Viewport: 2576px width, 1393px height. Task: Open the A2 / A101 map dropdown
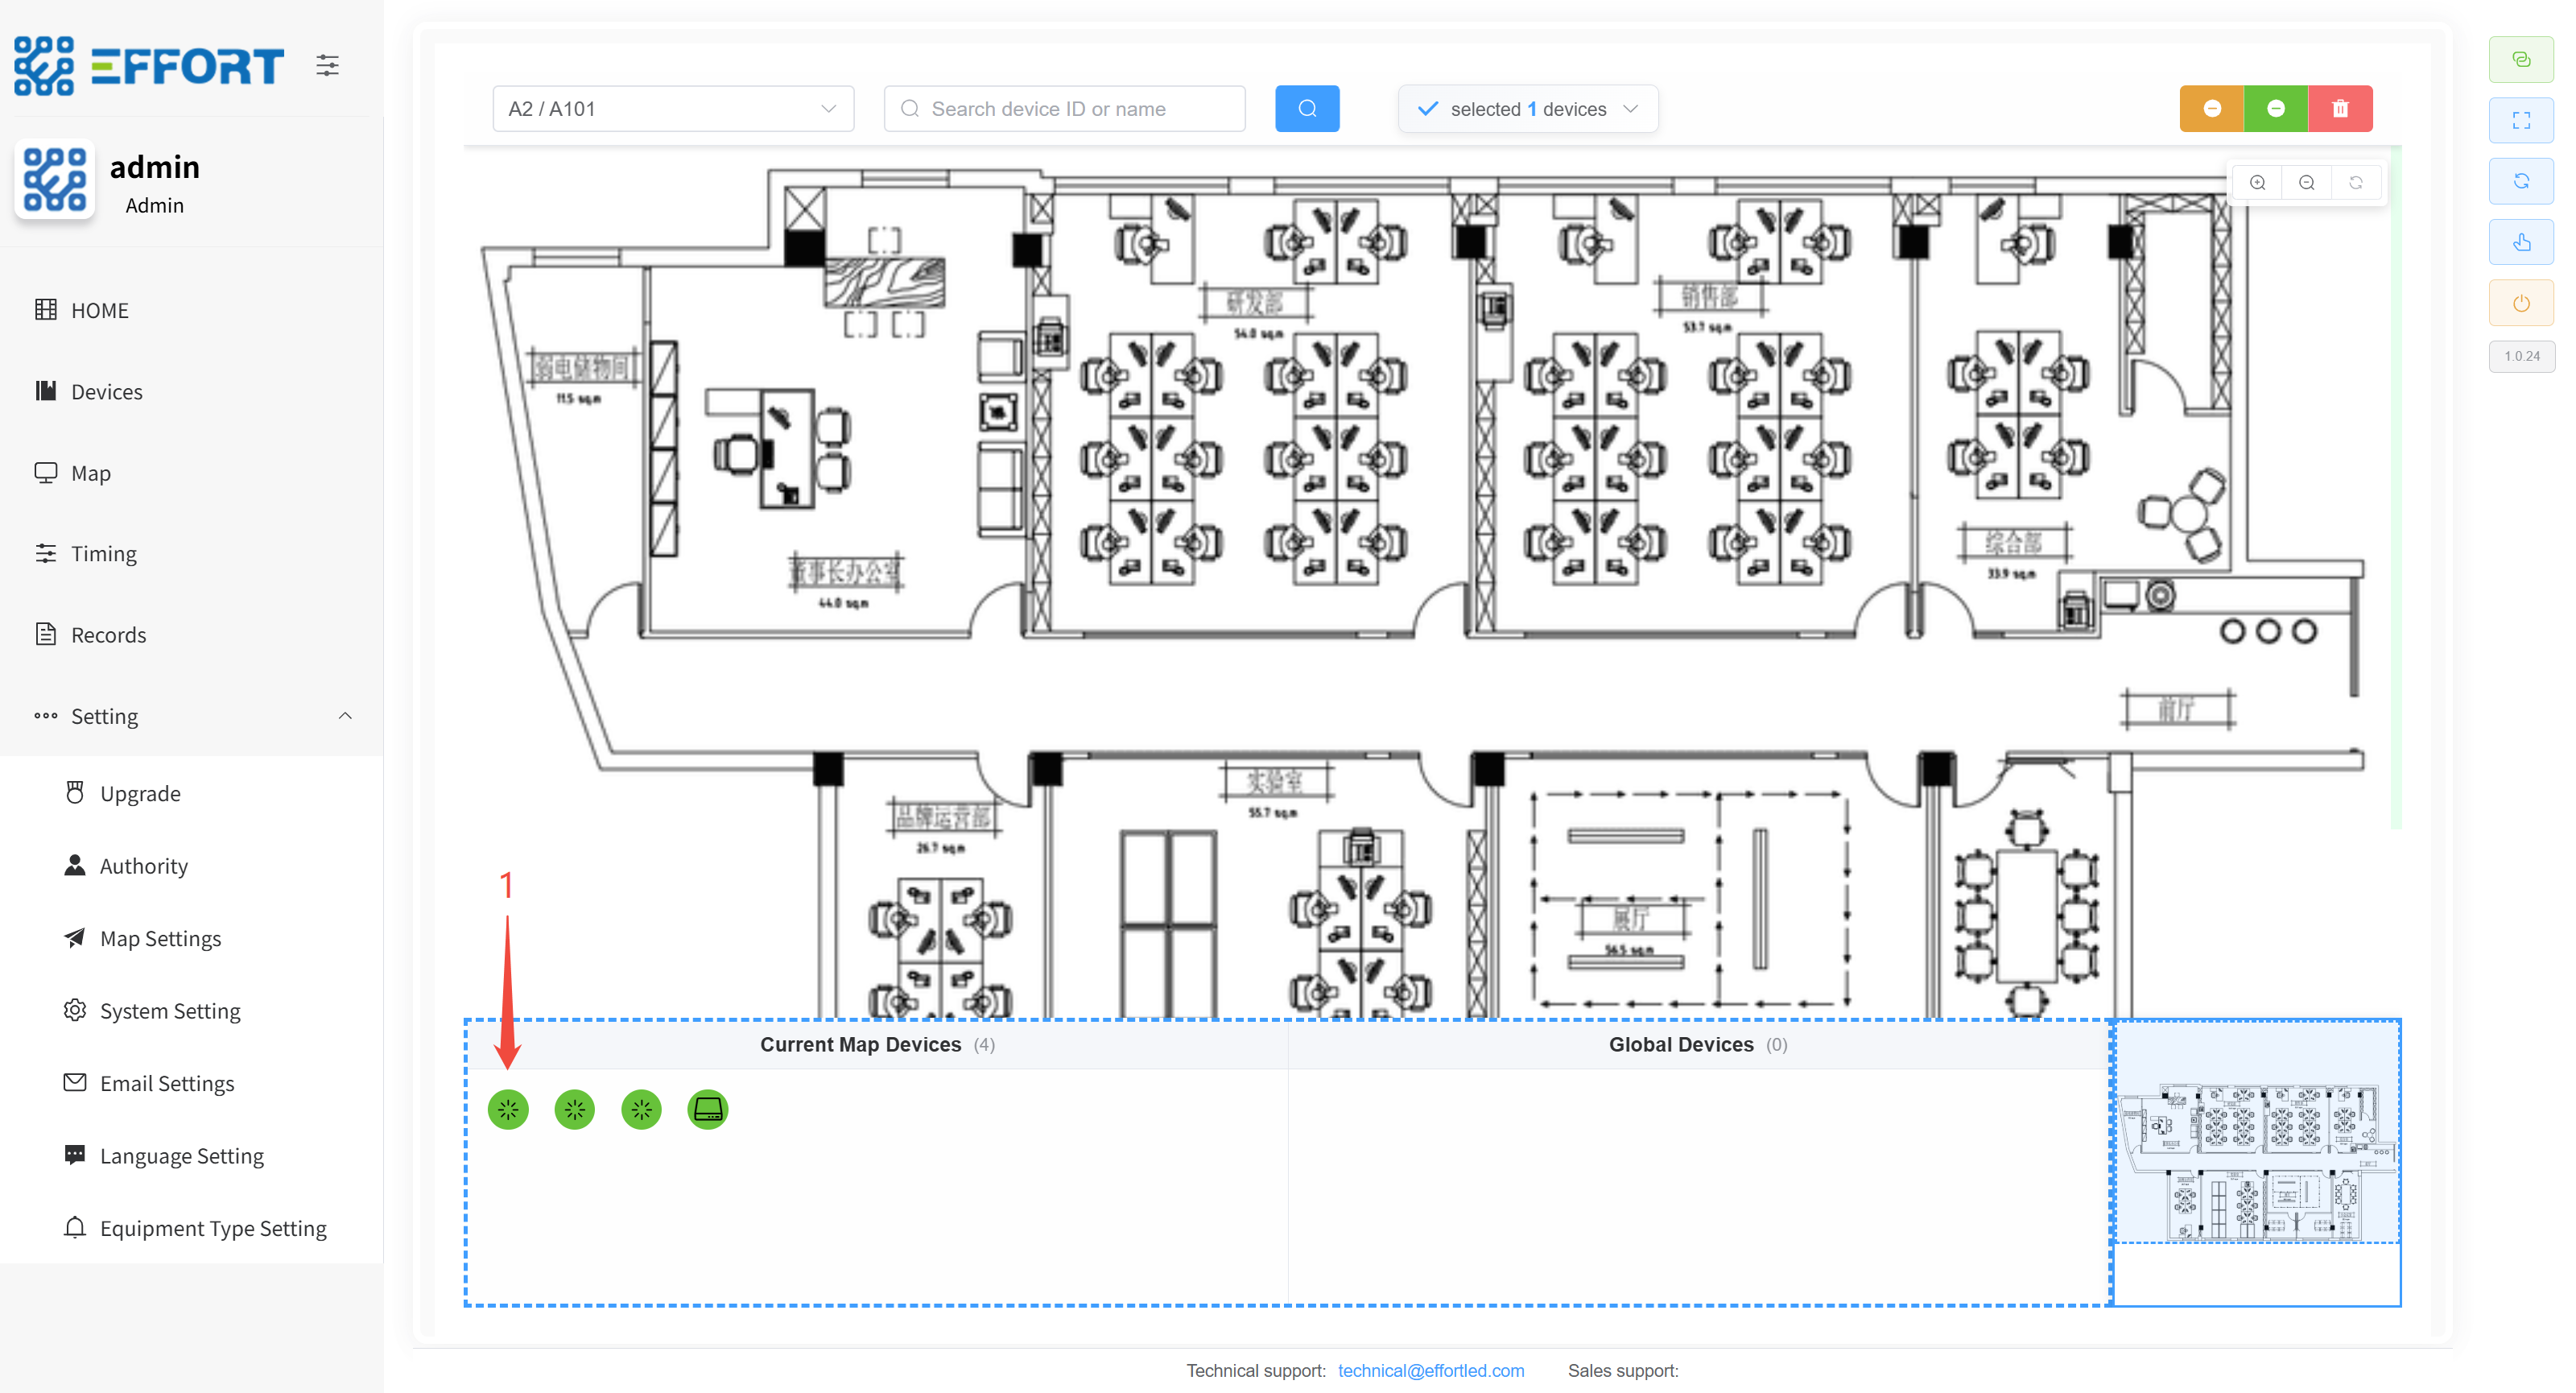672,109
